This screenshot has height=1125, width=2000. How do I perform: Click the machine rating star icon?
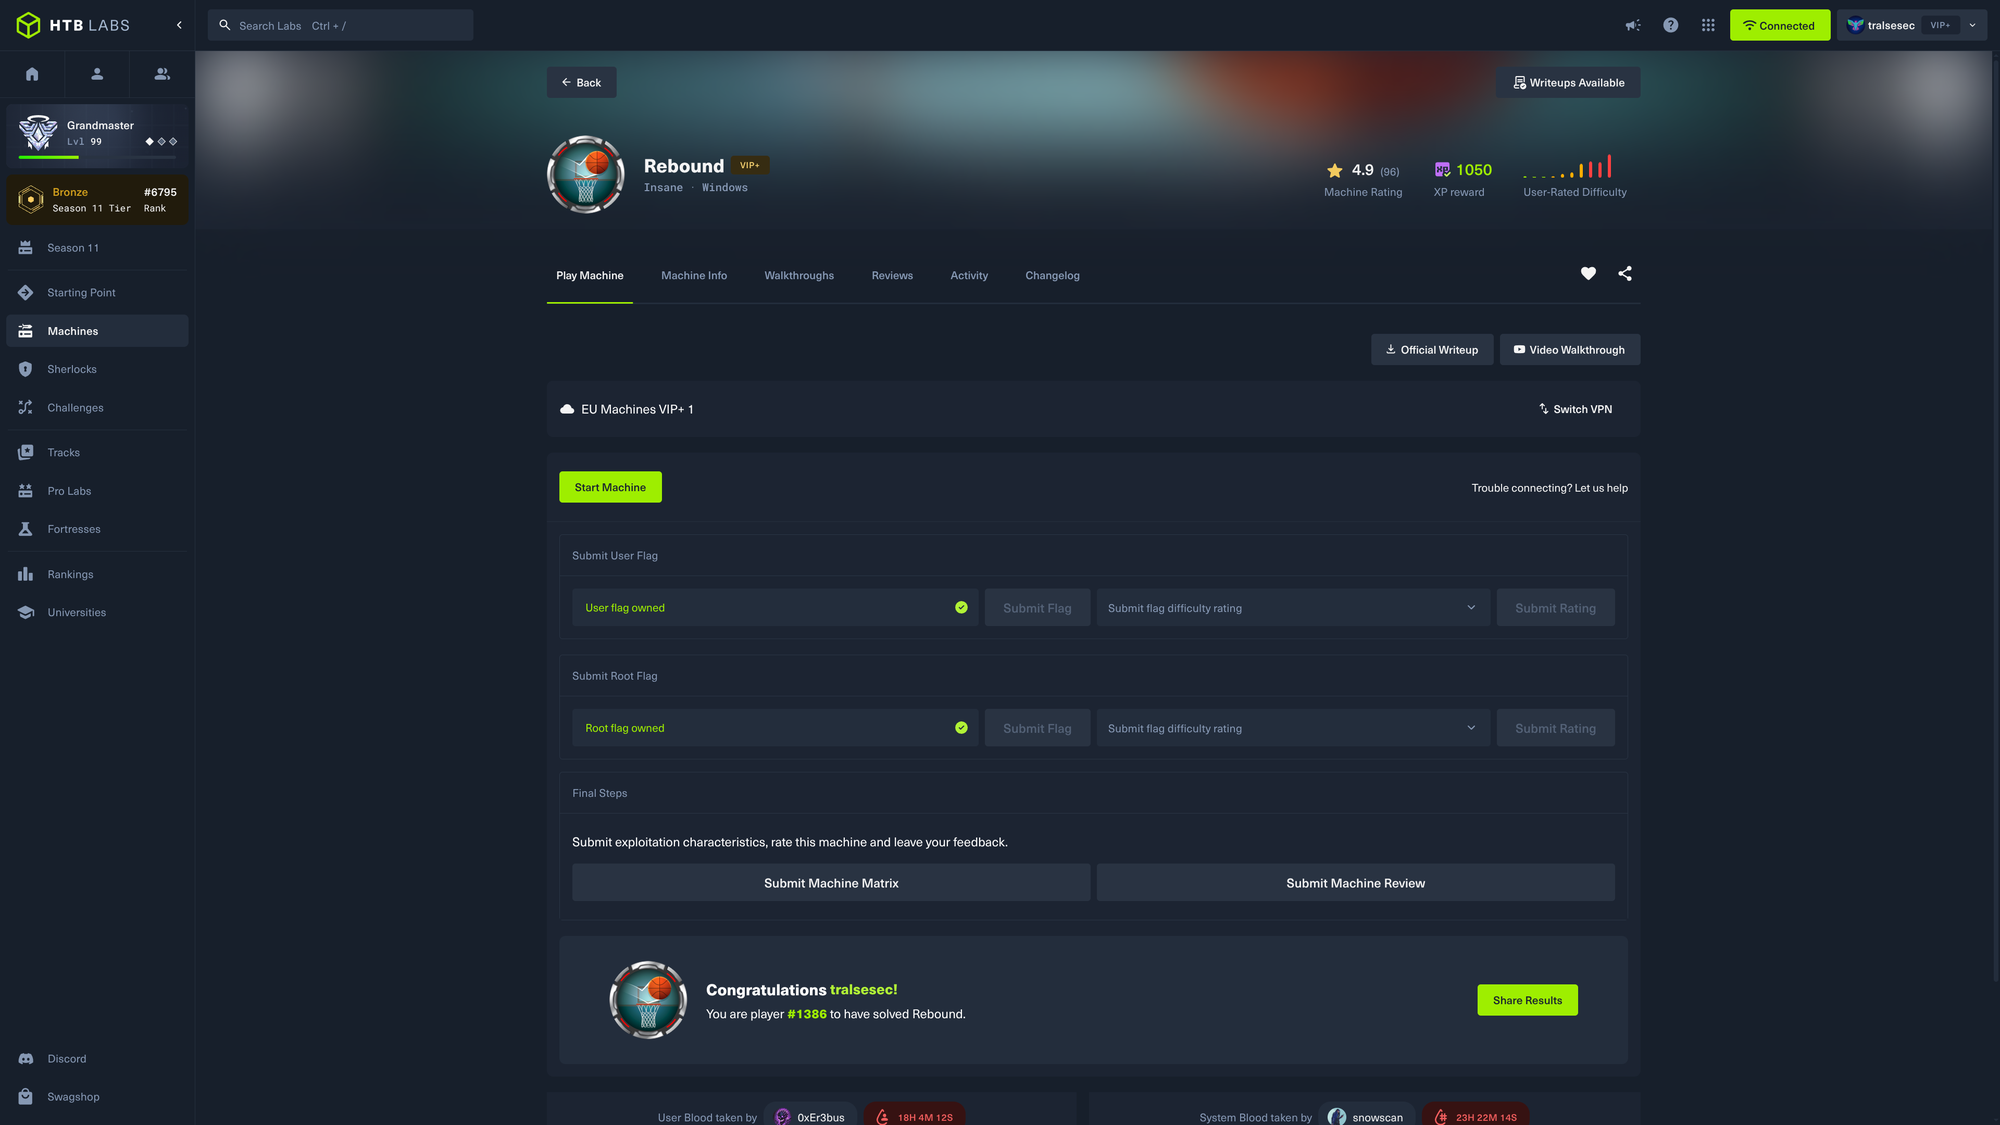(x=1334, y=171)
